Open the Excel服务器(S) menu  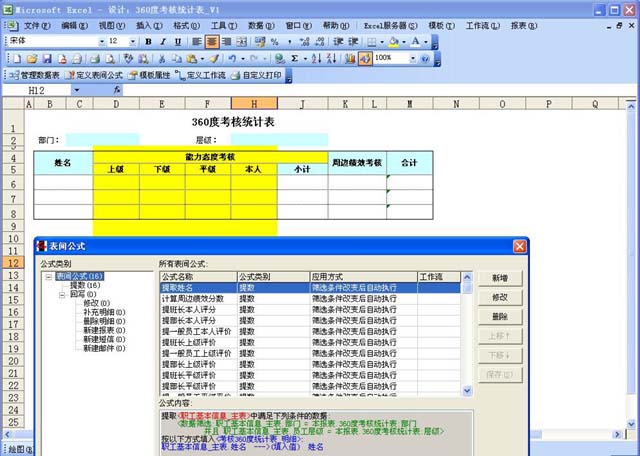pos(391,25)
